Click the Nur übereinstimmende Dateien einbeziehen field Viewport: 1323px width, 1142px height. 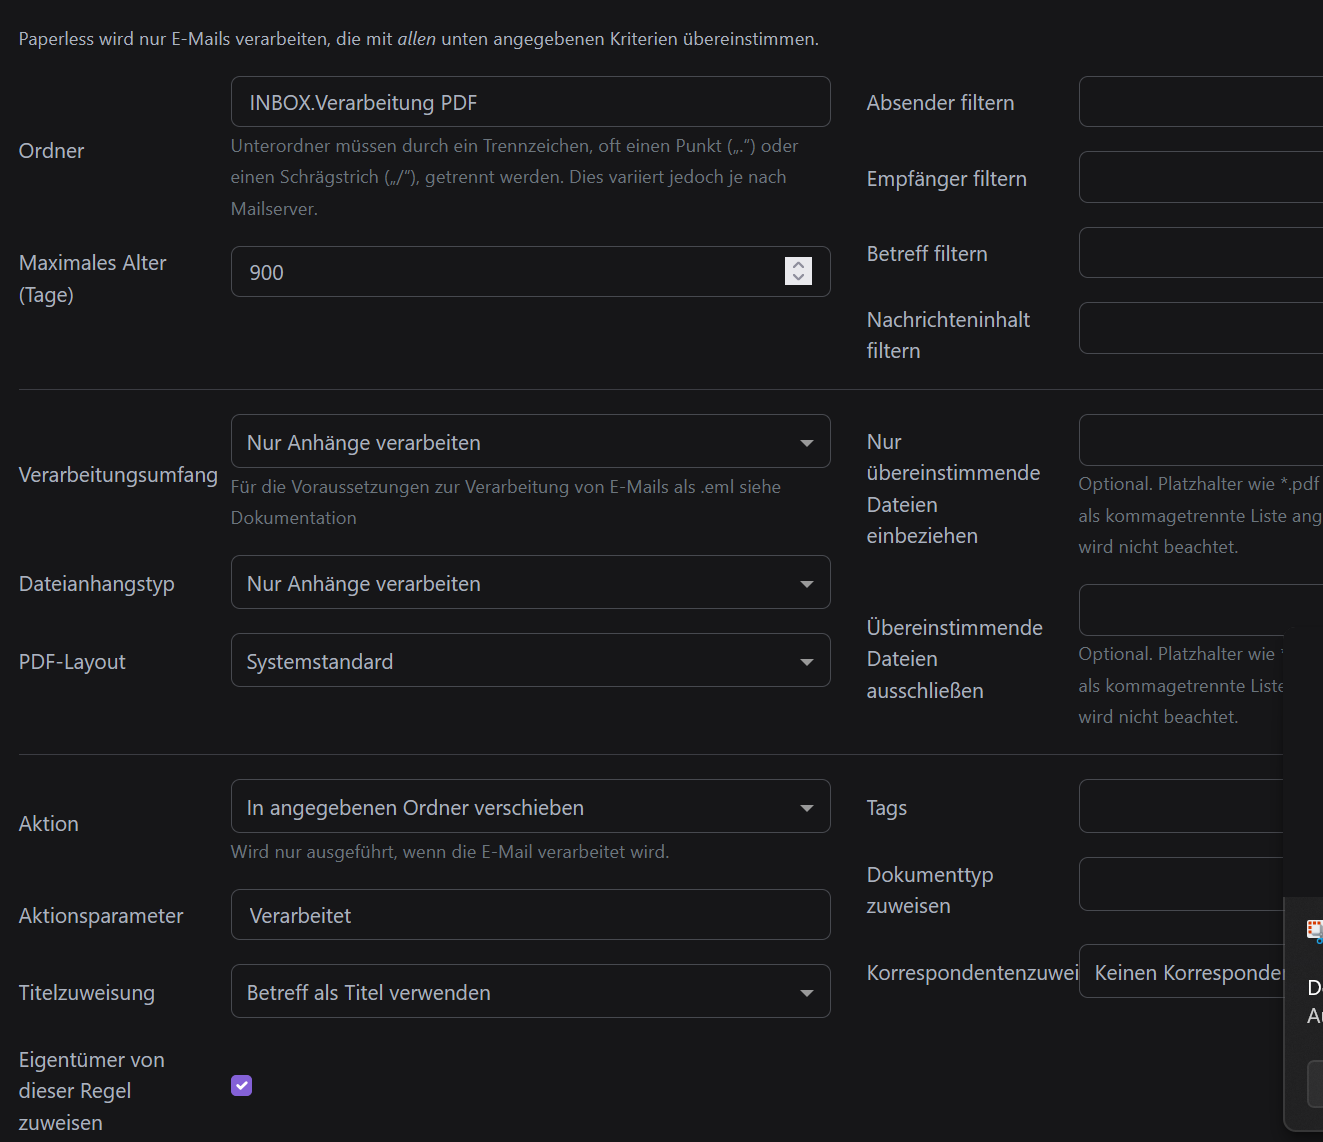[x=1200, y=441]
